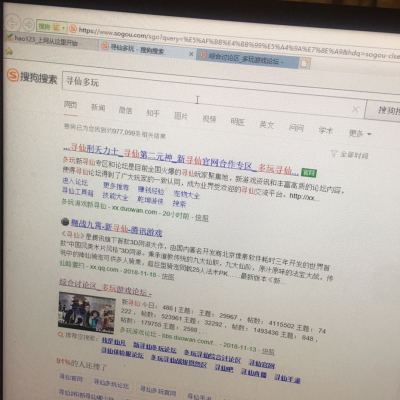Screen dimensions: 400x400
Task: Click the green 官网 badge on the first result
Action: pos(309,173)
